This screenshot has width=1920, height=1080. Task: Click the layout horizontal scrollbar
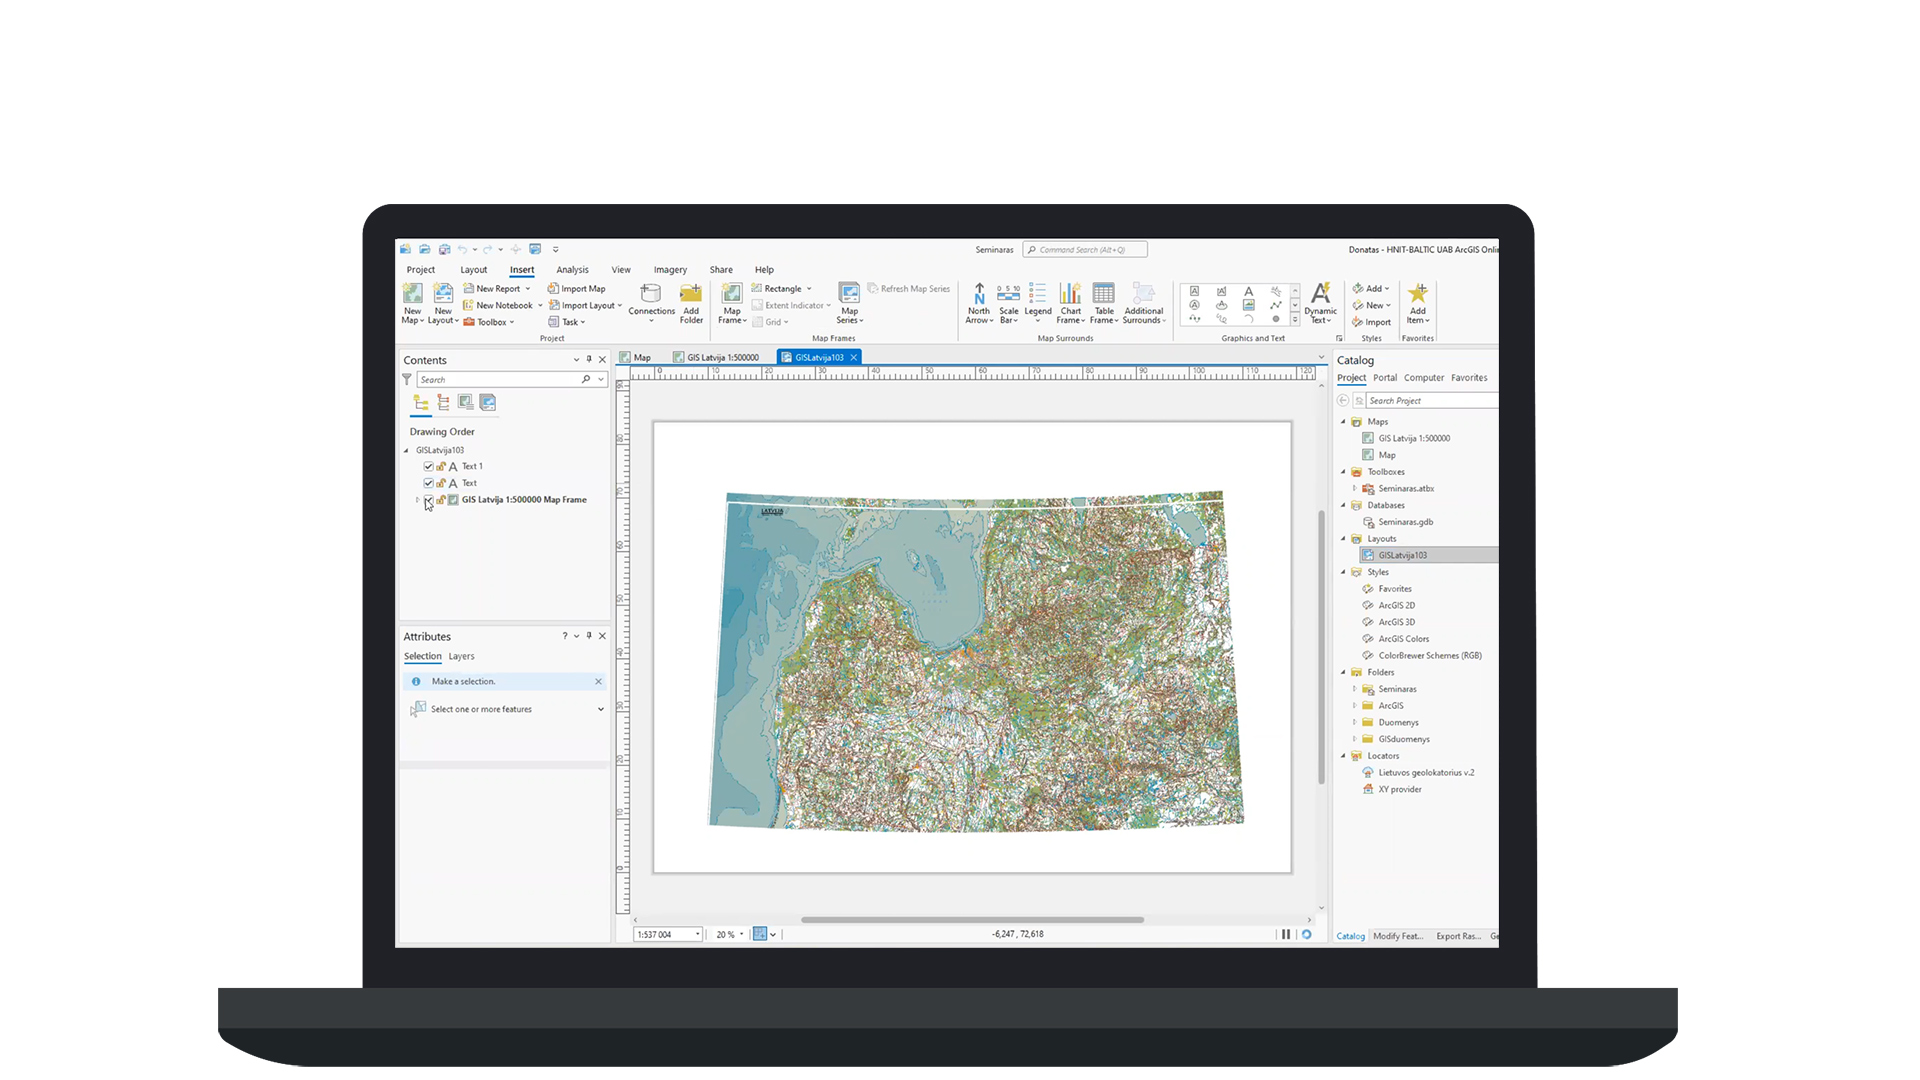971,920
